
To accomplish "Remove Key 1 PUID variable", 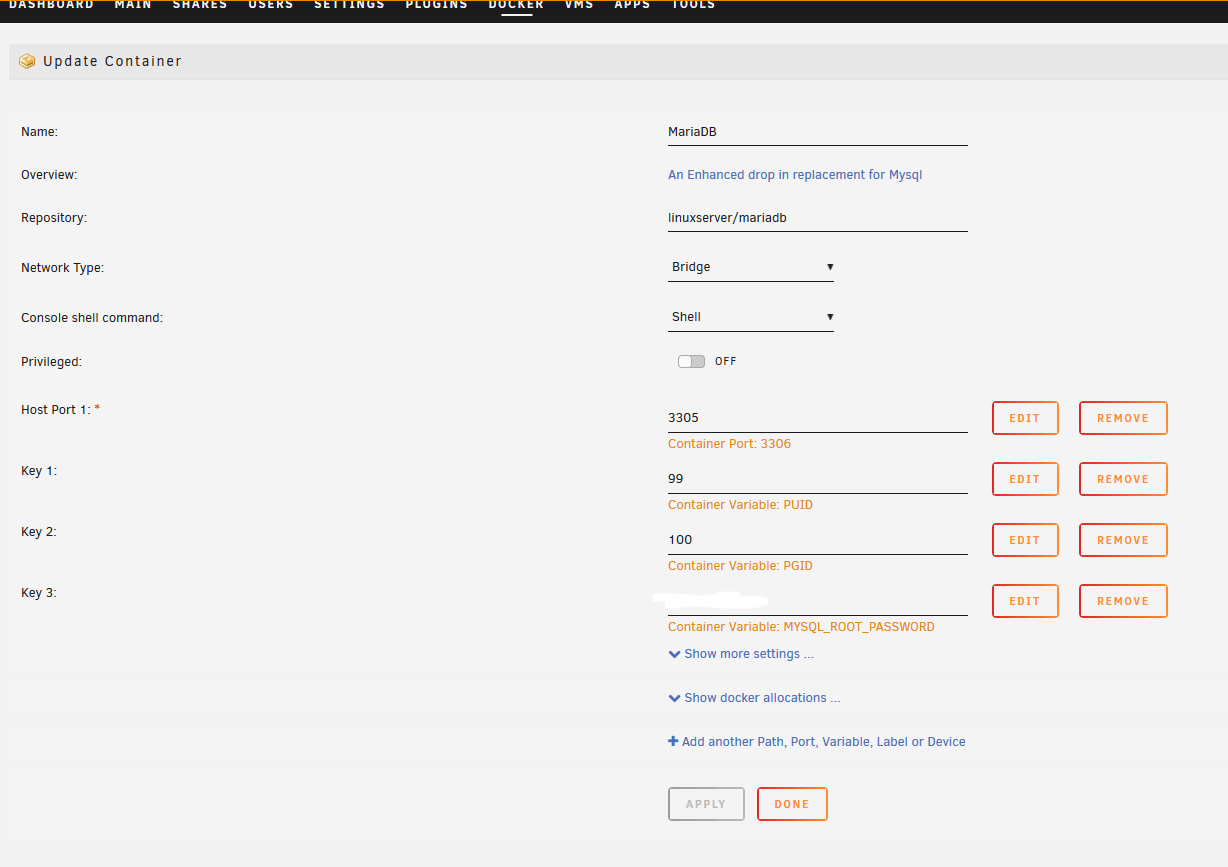I will coord(1123,479).
